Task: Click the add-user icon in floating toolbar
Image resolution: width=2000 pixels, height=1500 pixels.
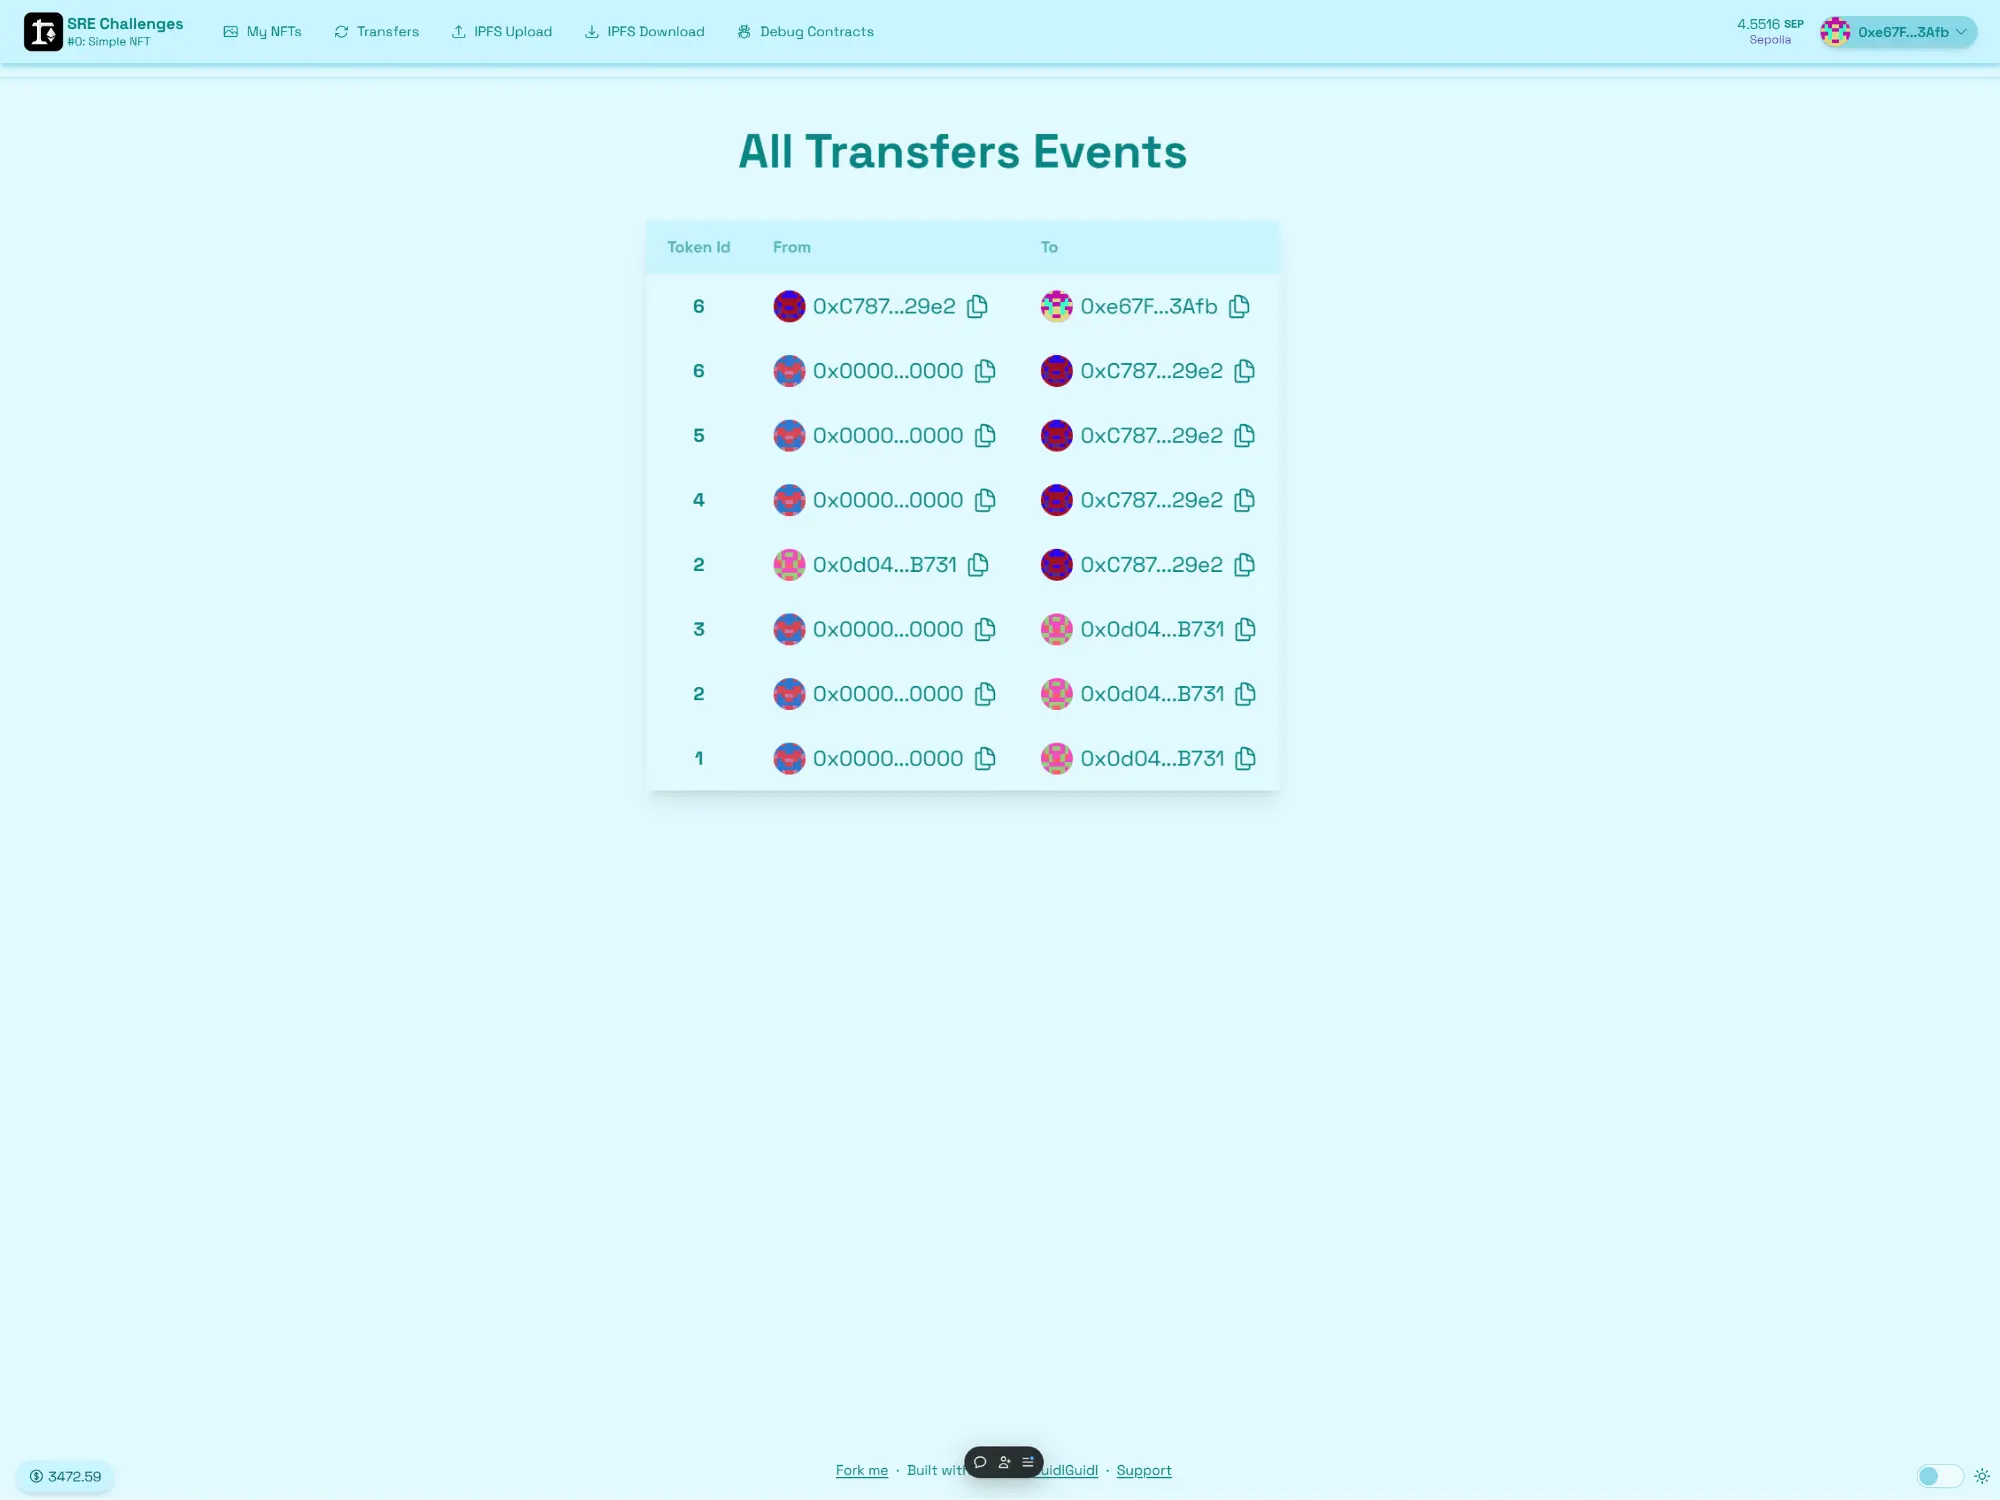Action: 1004,1462
